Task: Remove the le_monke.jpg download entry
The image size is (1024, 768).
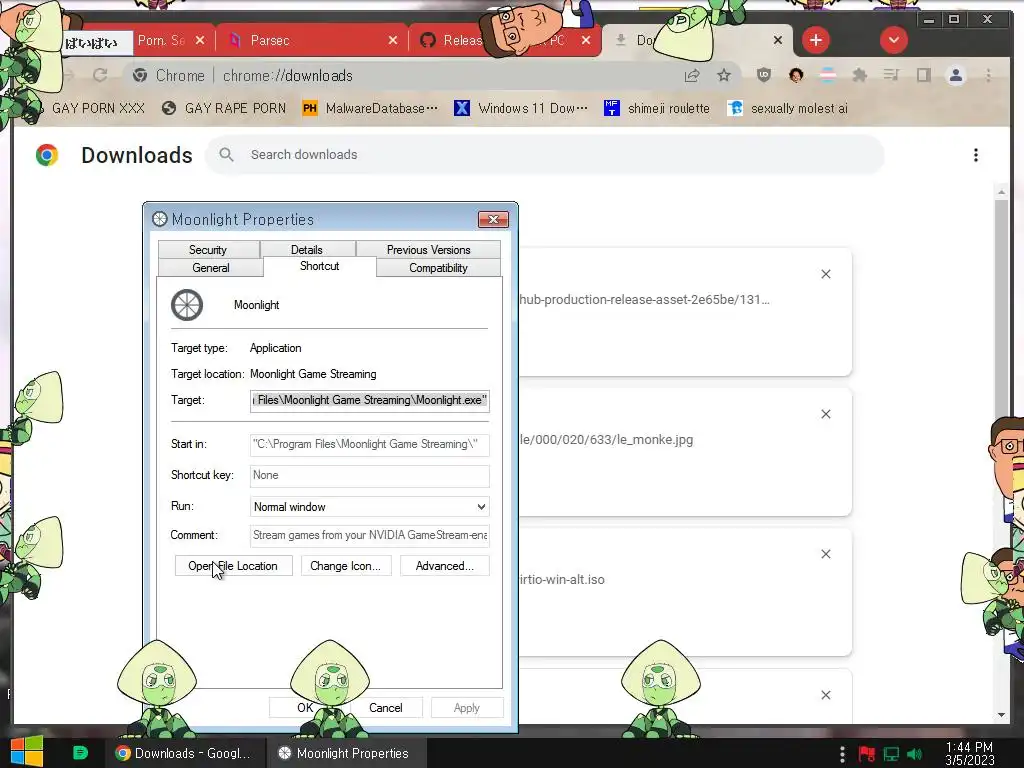Action: click(825, 414)
